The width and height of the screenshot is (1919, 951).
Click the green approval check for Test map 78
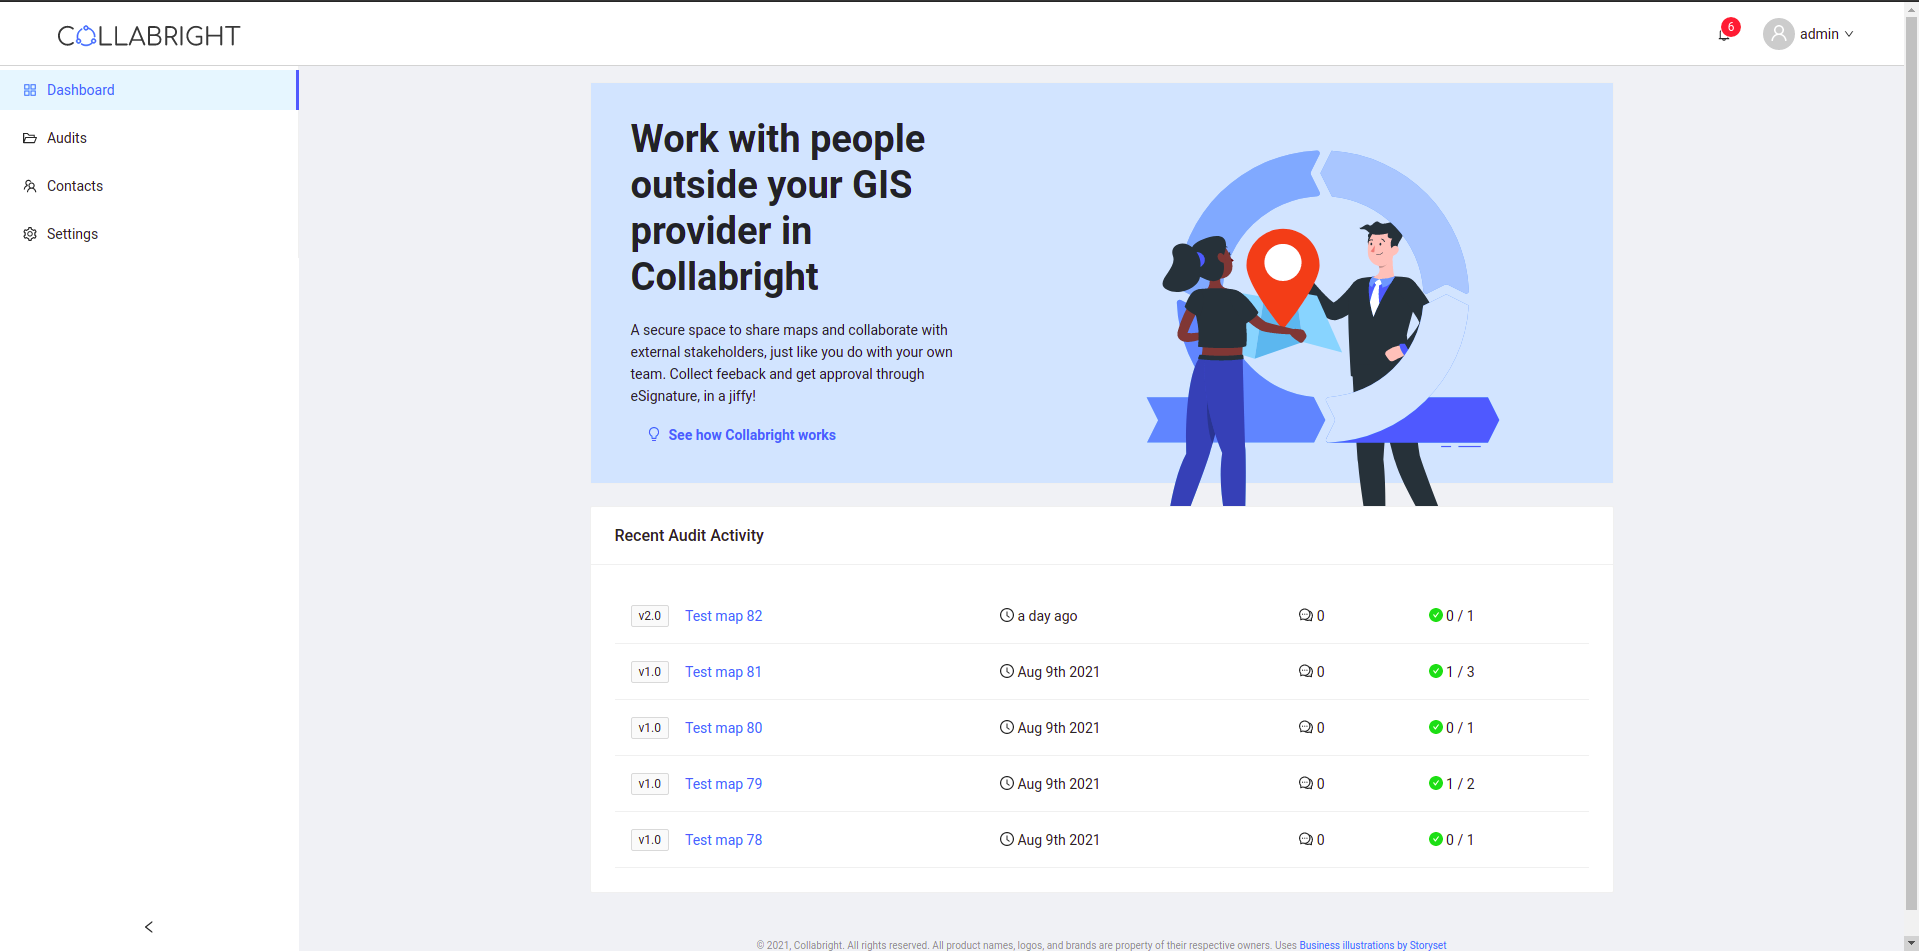1436,839
